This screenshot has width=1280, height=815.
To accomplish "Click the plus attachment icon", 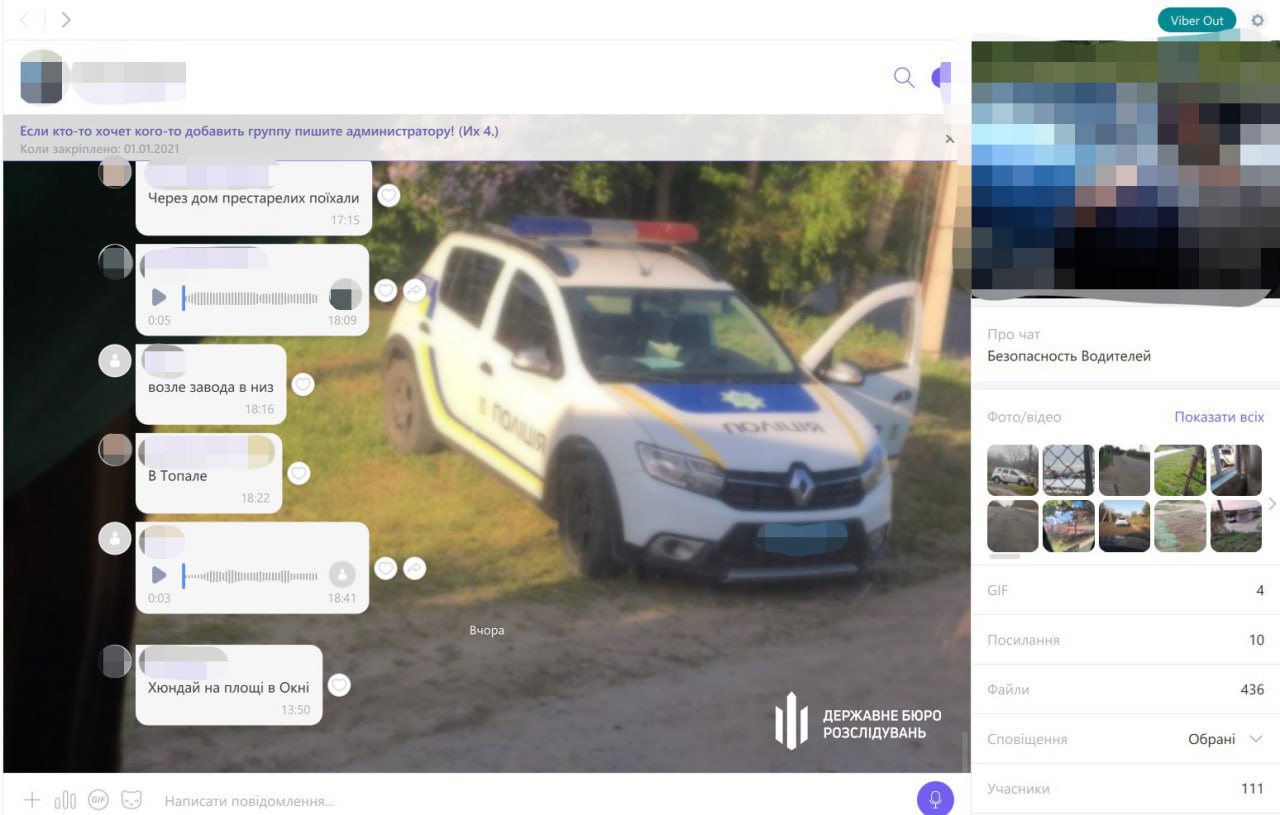I will [32, 800].
